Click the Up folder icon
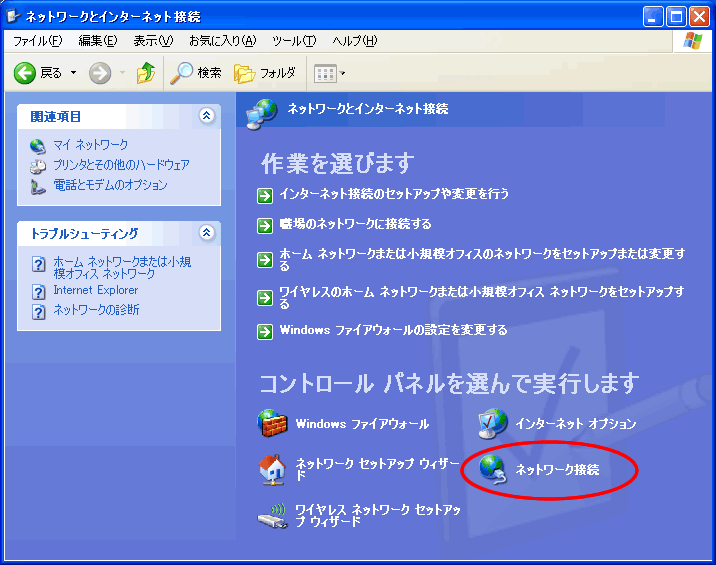Image resolution: width=716 pixels, height=565 pixels. pos(146,73)
